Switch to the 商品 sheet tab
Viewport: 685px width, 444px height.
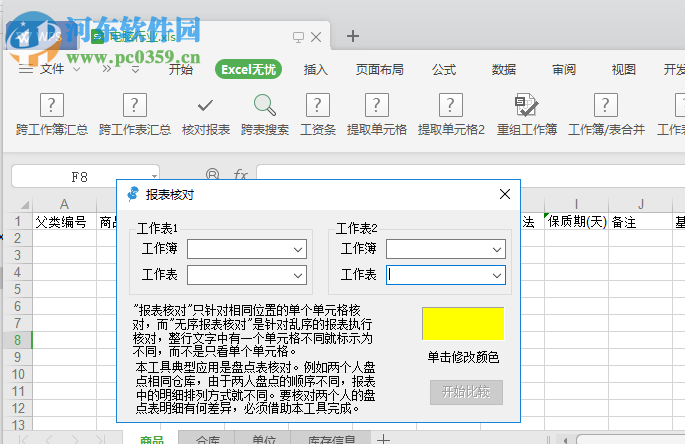(x=152, y=439)
